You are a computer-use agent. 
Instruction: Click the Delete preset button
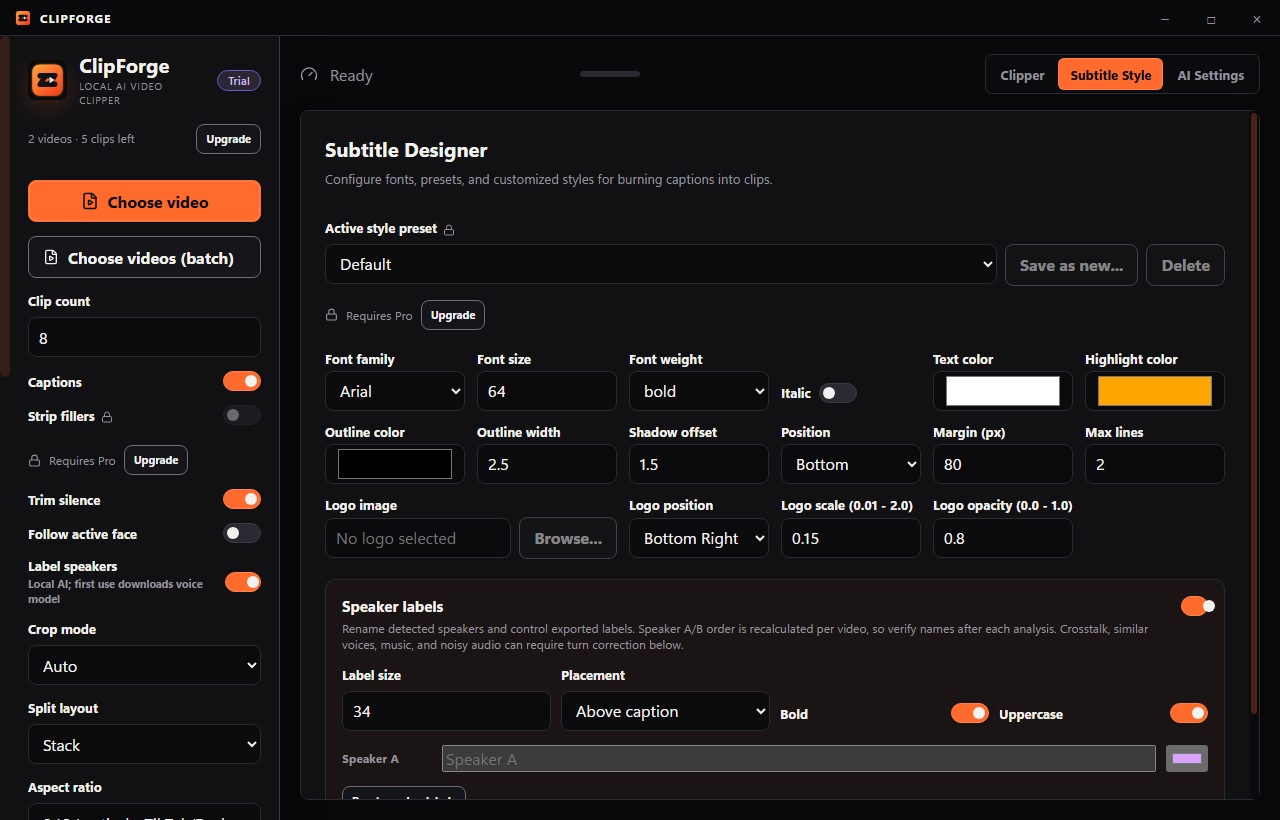pyautogui.click(x=1185, y=265)
